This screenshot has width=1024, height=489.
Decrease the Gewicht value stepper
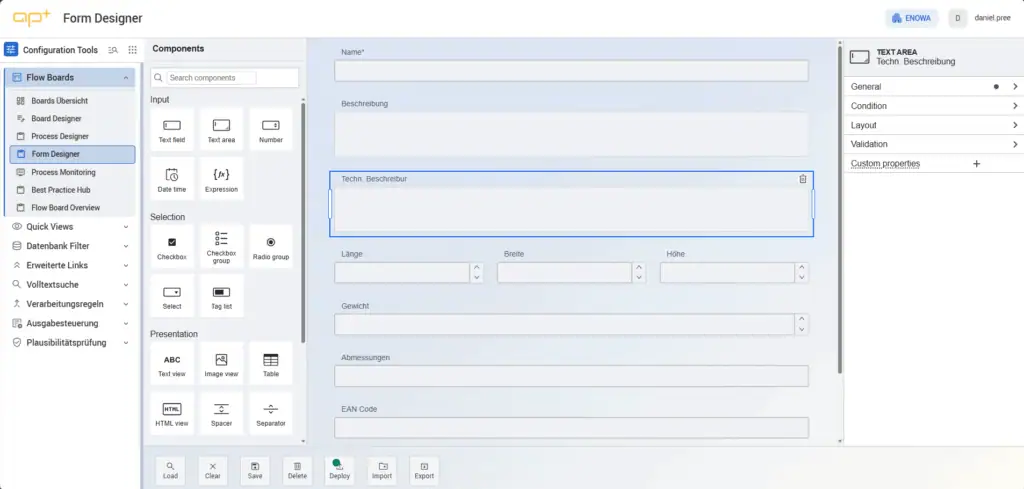click(802, 330)
